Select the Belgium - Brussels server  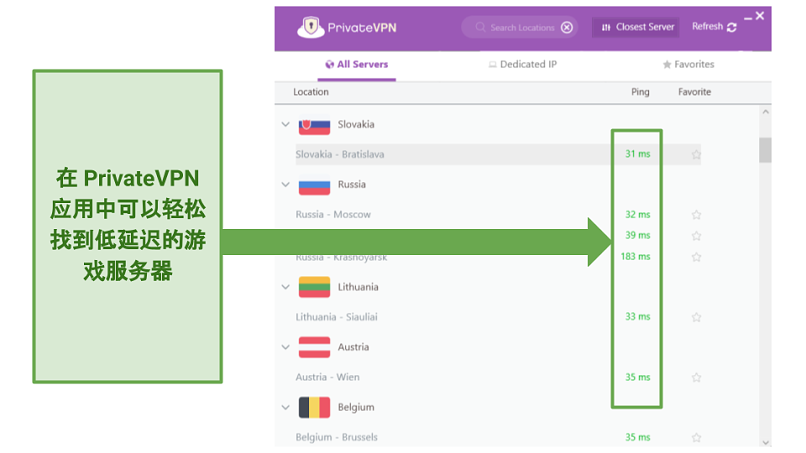pyautogui.click(x=336, y=437)
